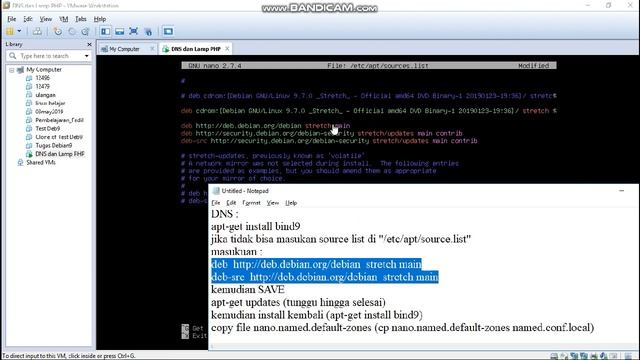Select My Computer in the library tree
The image size is (640, 360).
point(44,70)
